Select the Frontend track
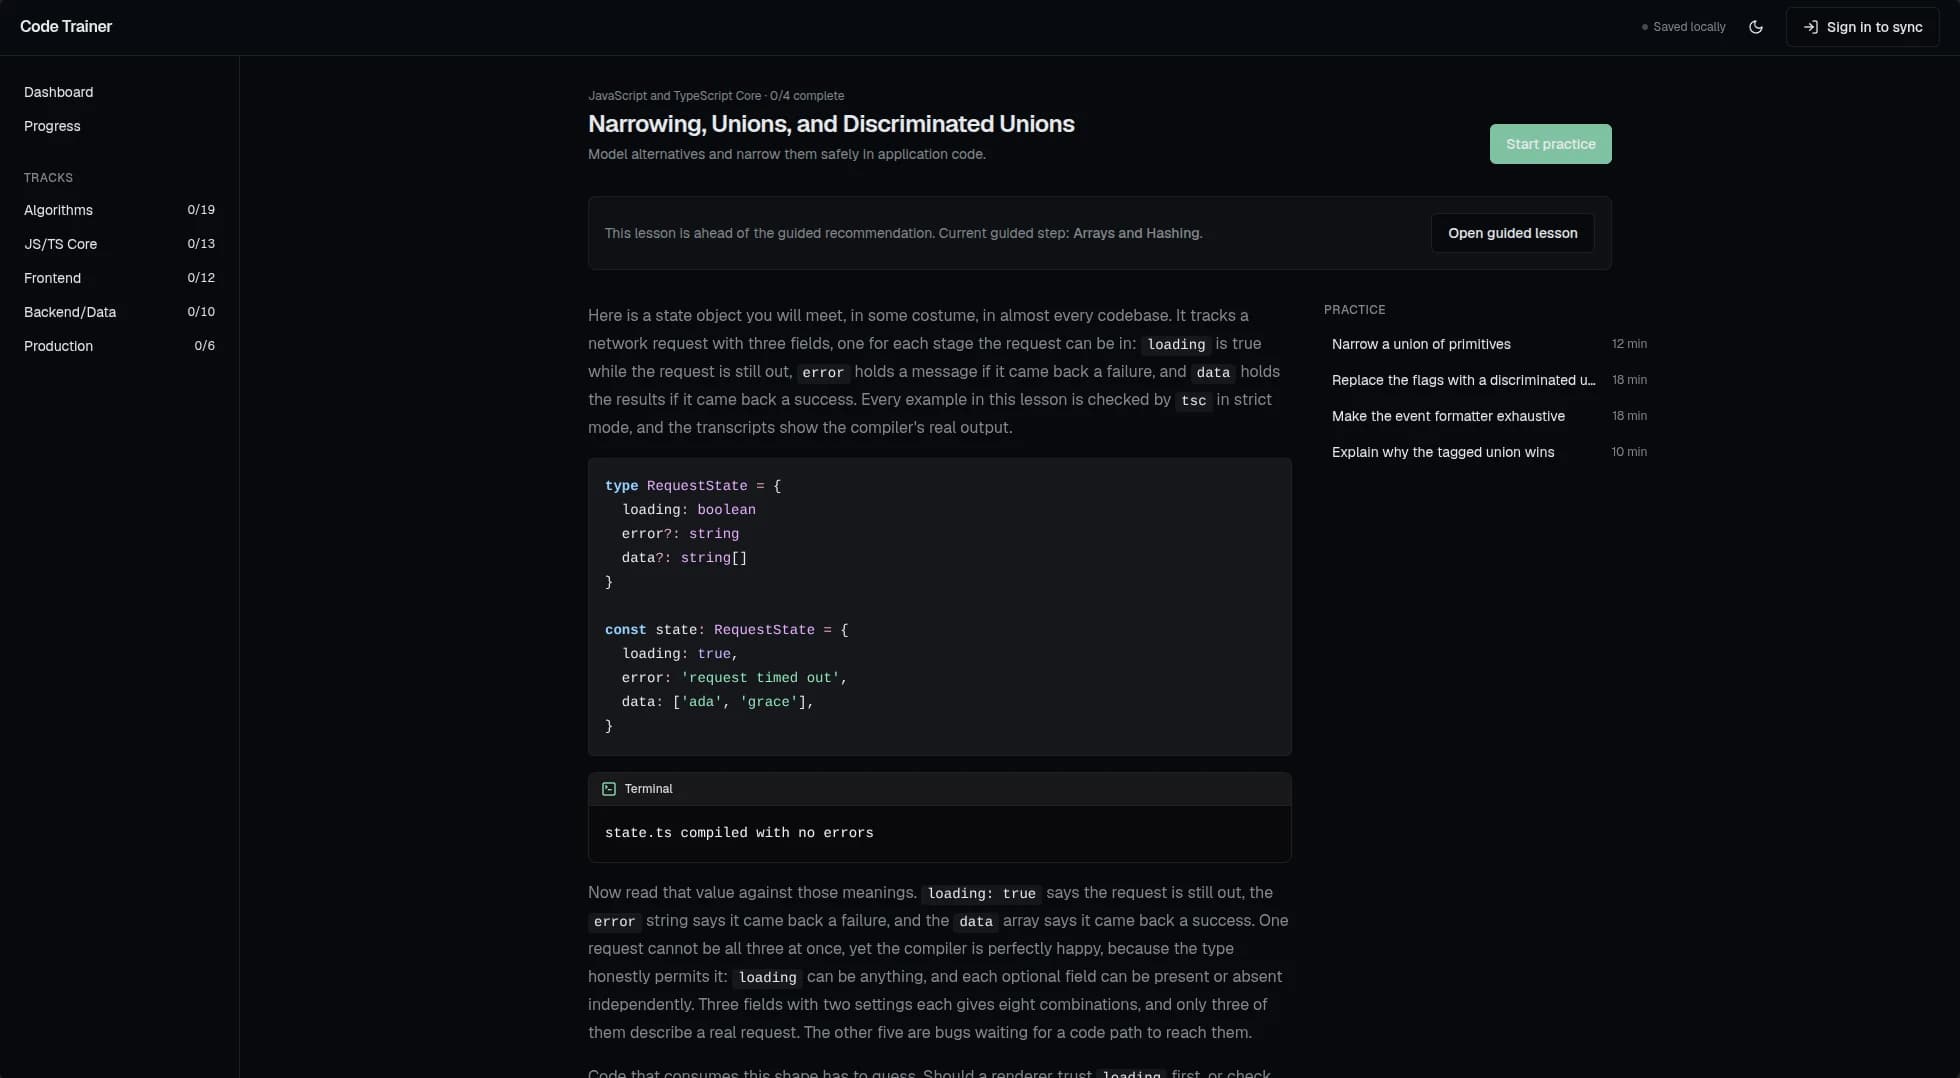The height and width of the screenshot is (1078, 1960). [x=119, y=278]
